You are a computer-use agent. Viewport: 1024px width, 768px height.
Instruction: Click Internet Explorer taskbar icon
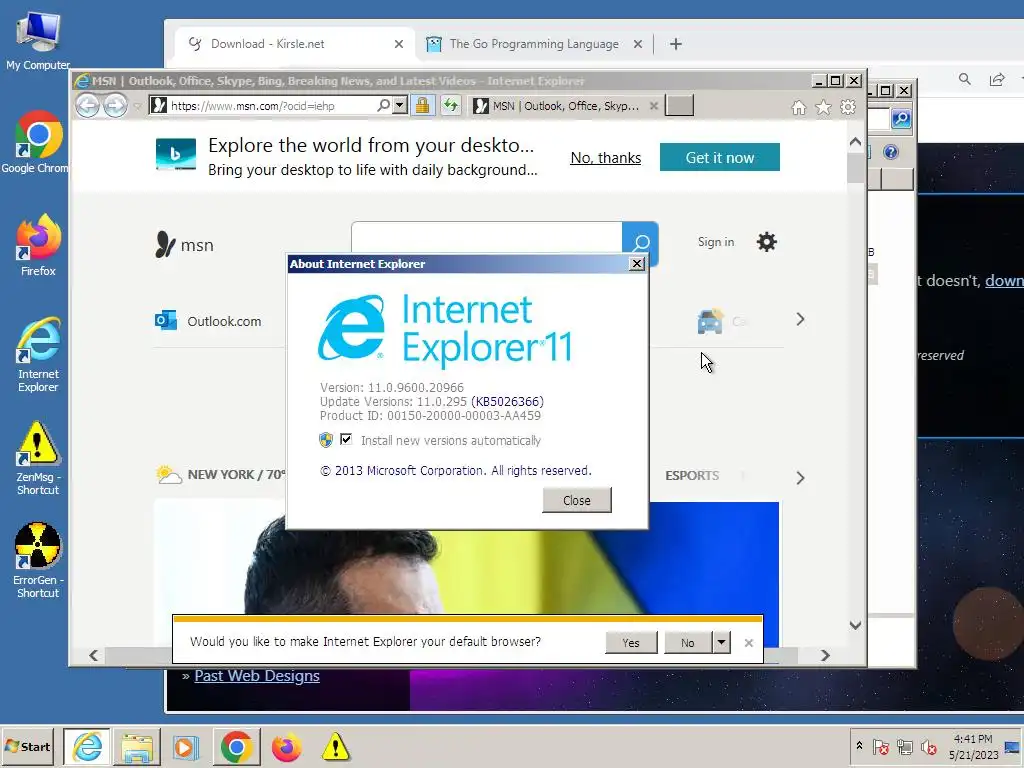coord(87,746)
